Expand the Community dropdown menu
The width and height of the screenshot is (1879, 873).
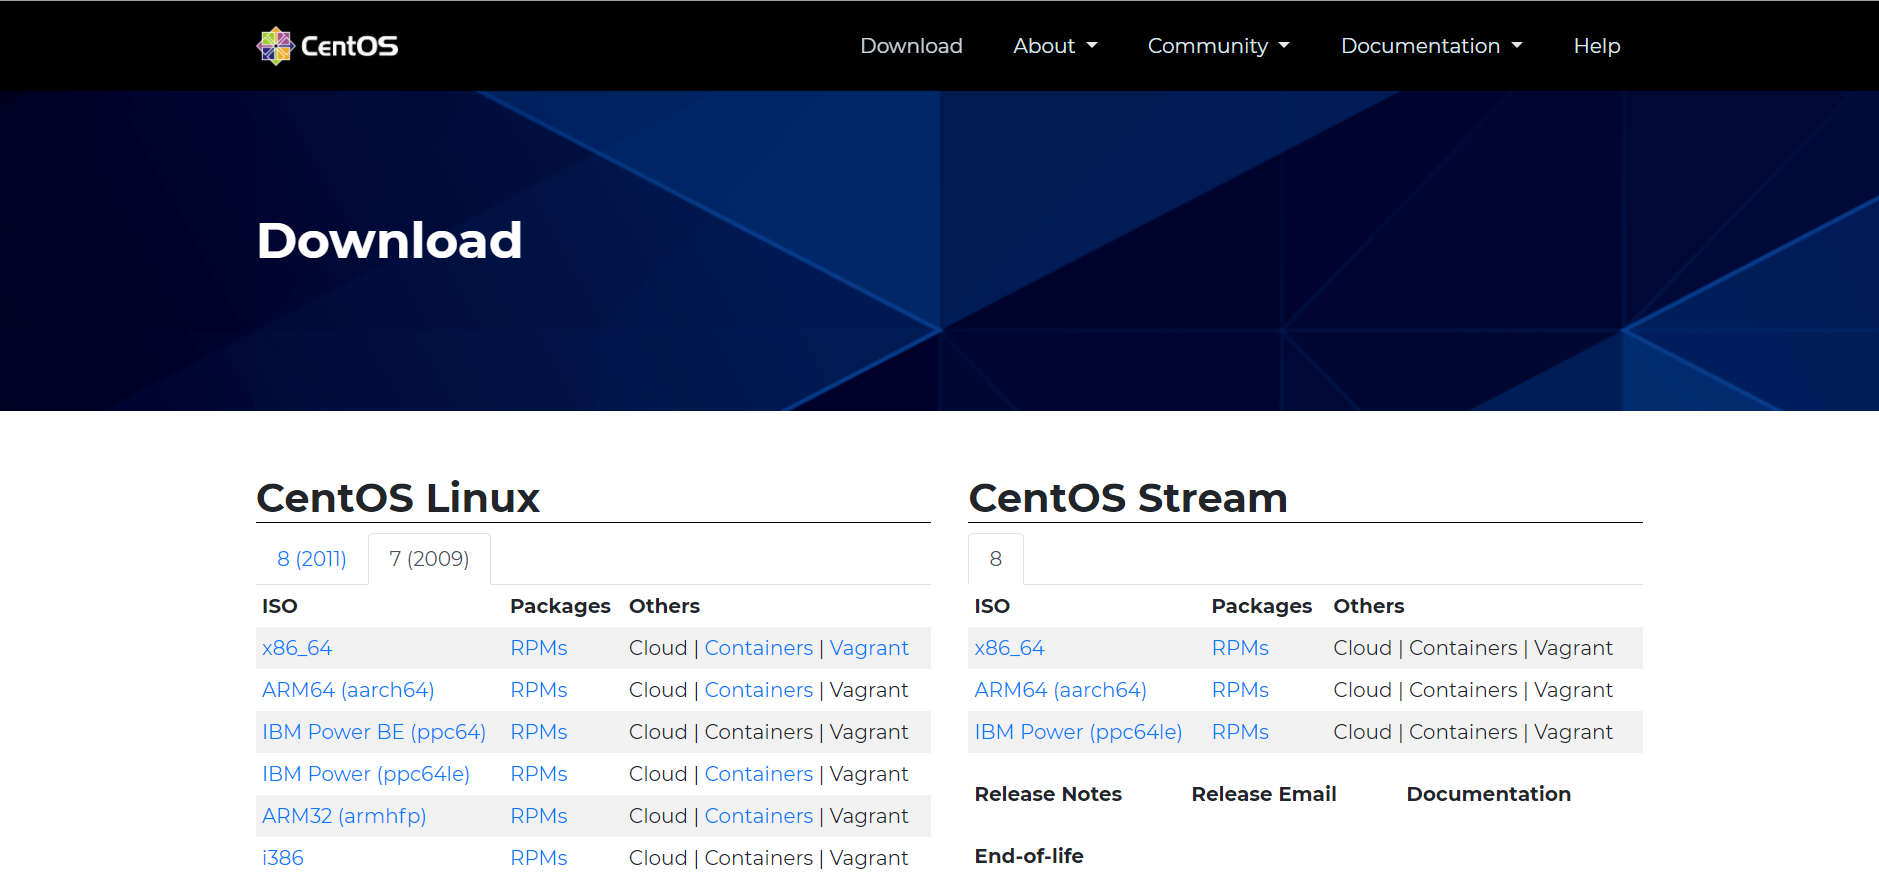(x=1219, y=46)
